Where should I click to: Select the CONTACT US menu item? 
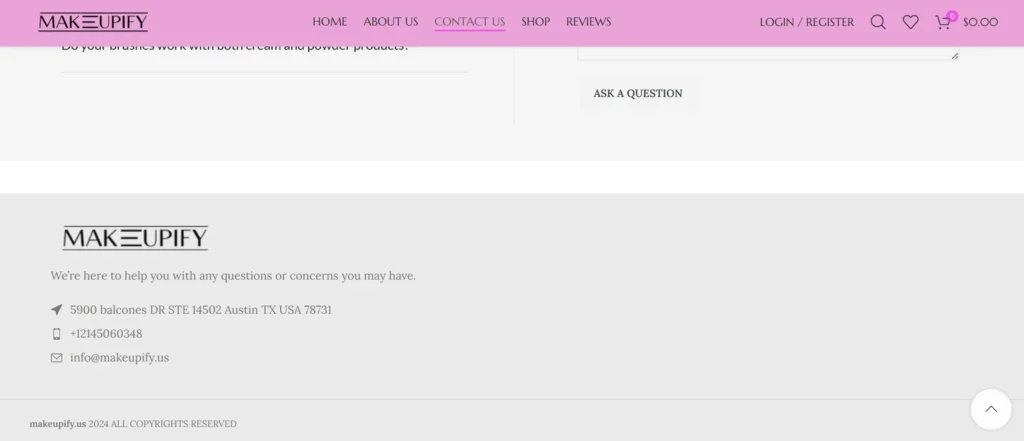[470, 22]
